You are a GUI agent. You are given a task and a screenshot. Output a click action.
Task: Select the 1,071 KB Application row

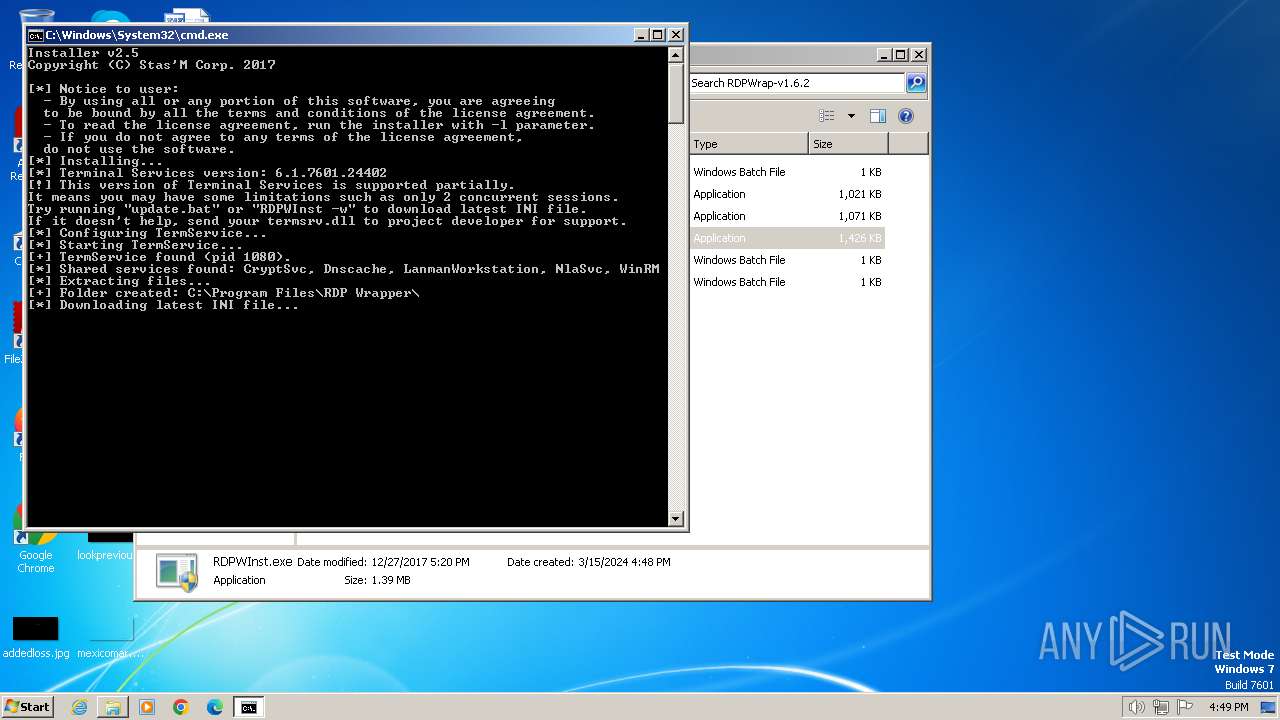787,216
